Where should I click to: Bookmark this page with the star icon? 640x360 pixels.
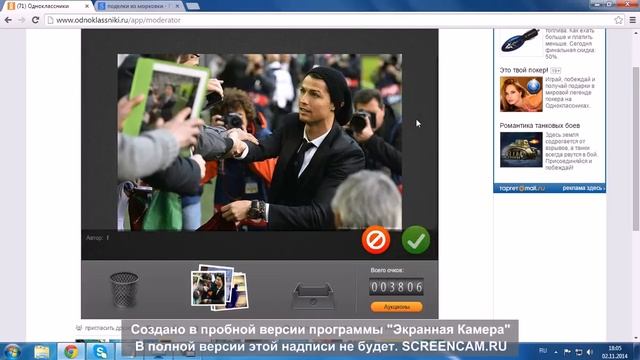(618, 20)
